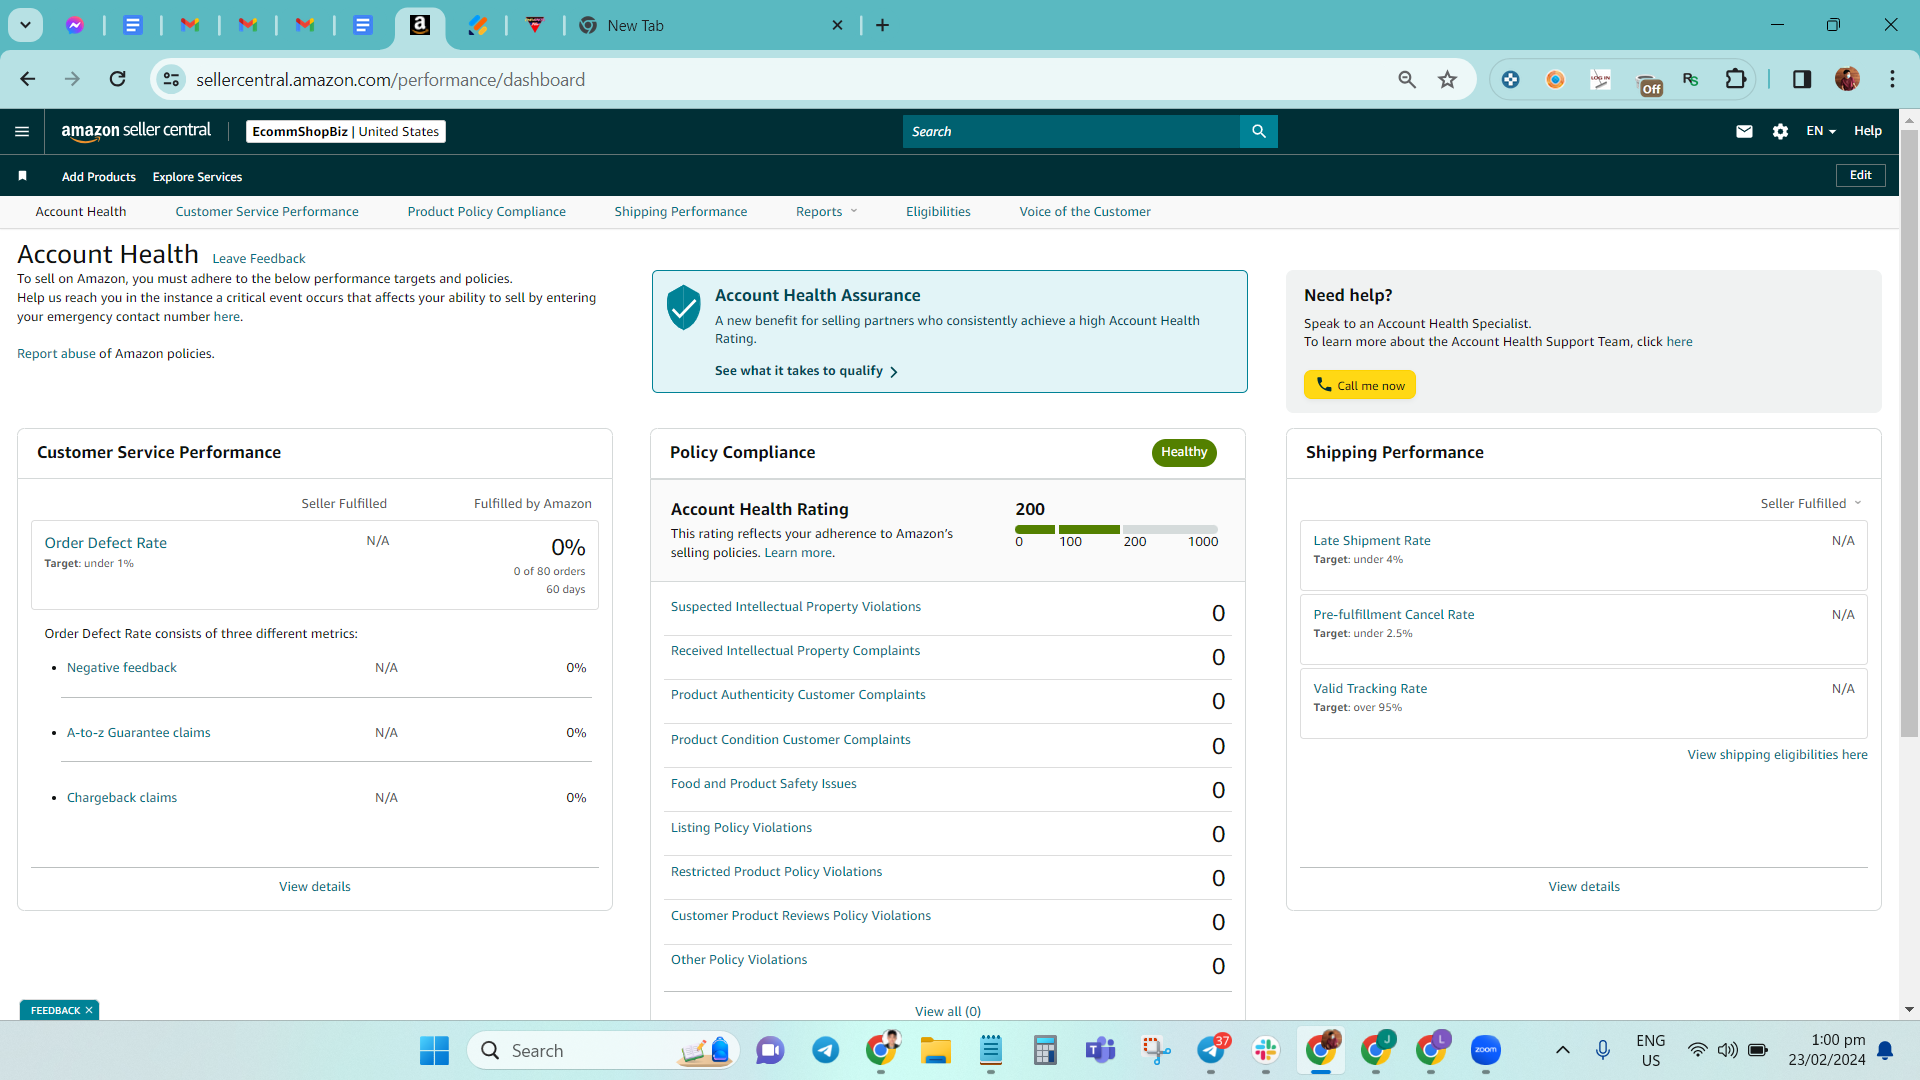Click the browser address bar URL

click(391, 79)
